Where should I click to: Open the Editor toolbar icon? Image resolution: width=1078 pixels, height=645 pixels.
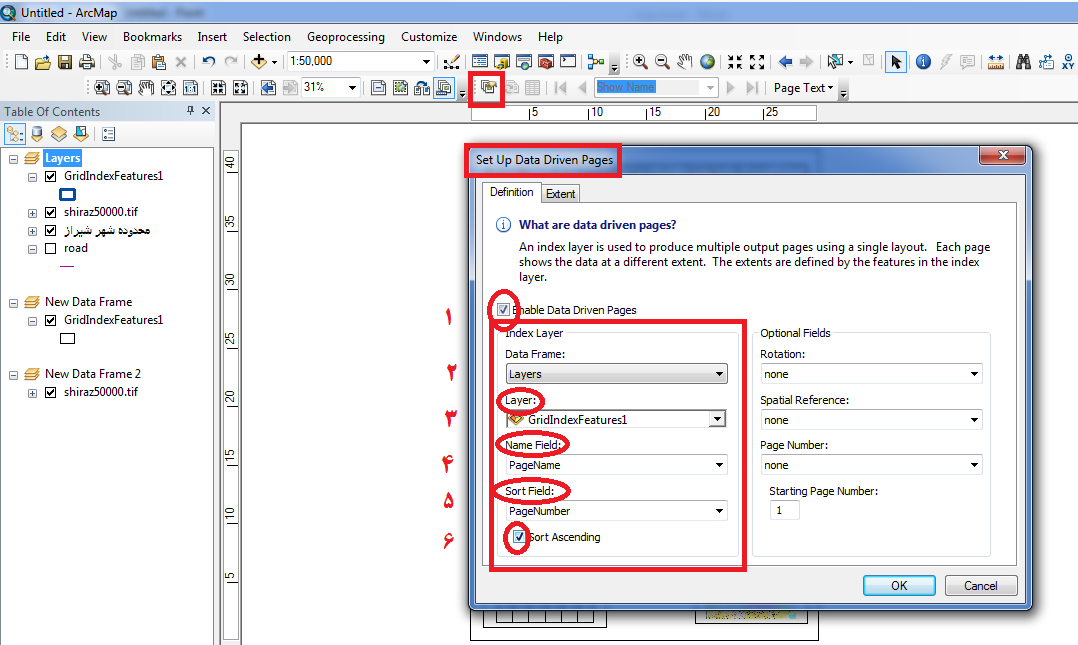[x=451, y=62]
